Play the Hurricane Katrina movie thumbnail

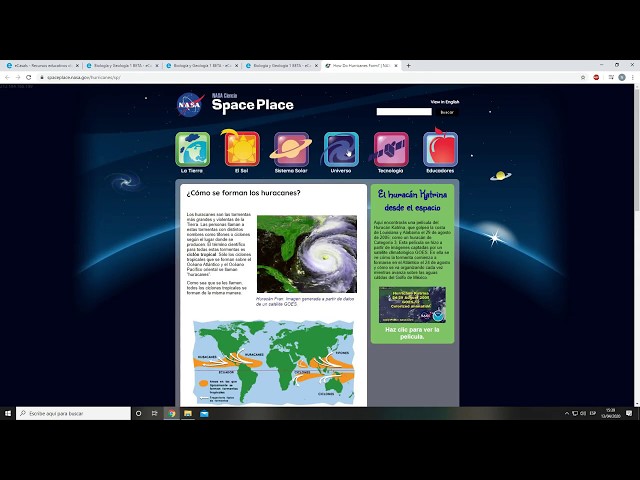point(412,304)
